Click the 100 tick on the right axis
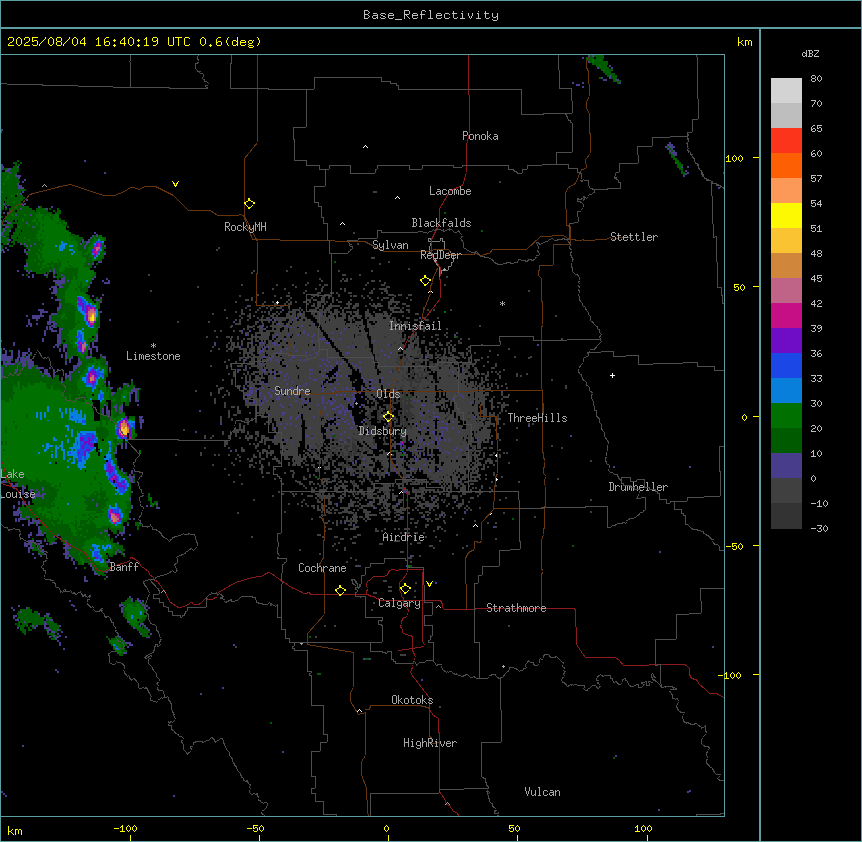Screen dimensions: 862x842 click(x=734, y=158)
